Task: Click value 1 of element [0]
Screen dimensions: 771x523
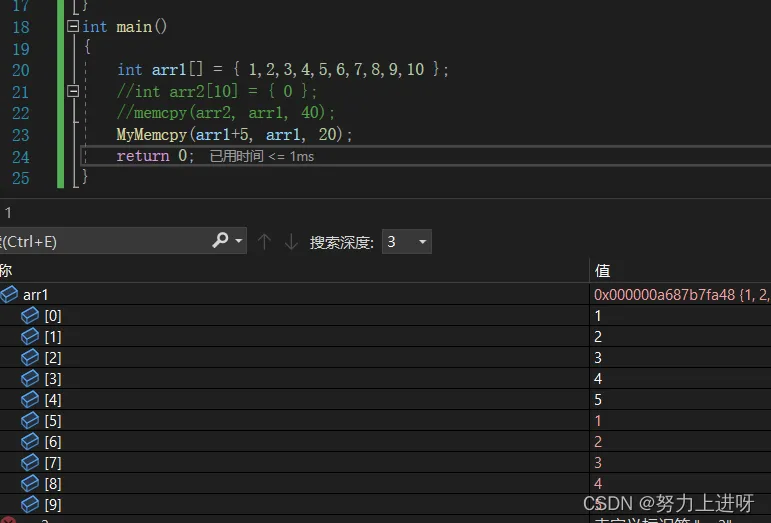Action: 598,316
